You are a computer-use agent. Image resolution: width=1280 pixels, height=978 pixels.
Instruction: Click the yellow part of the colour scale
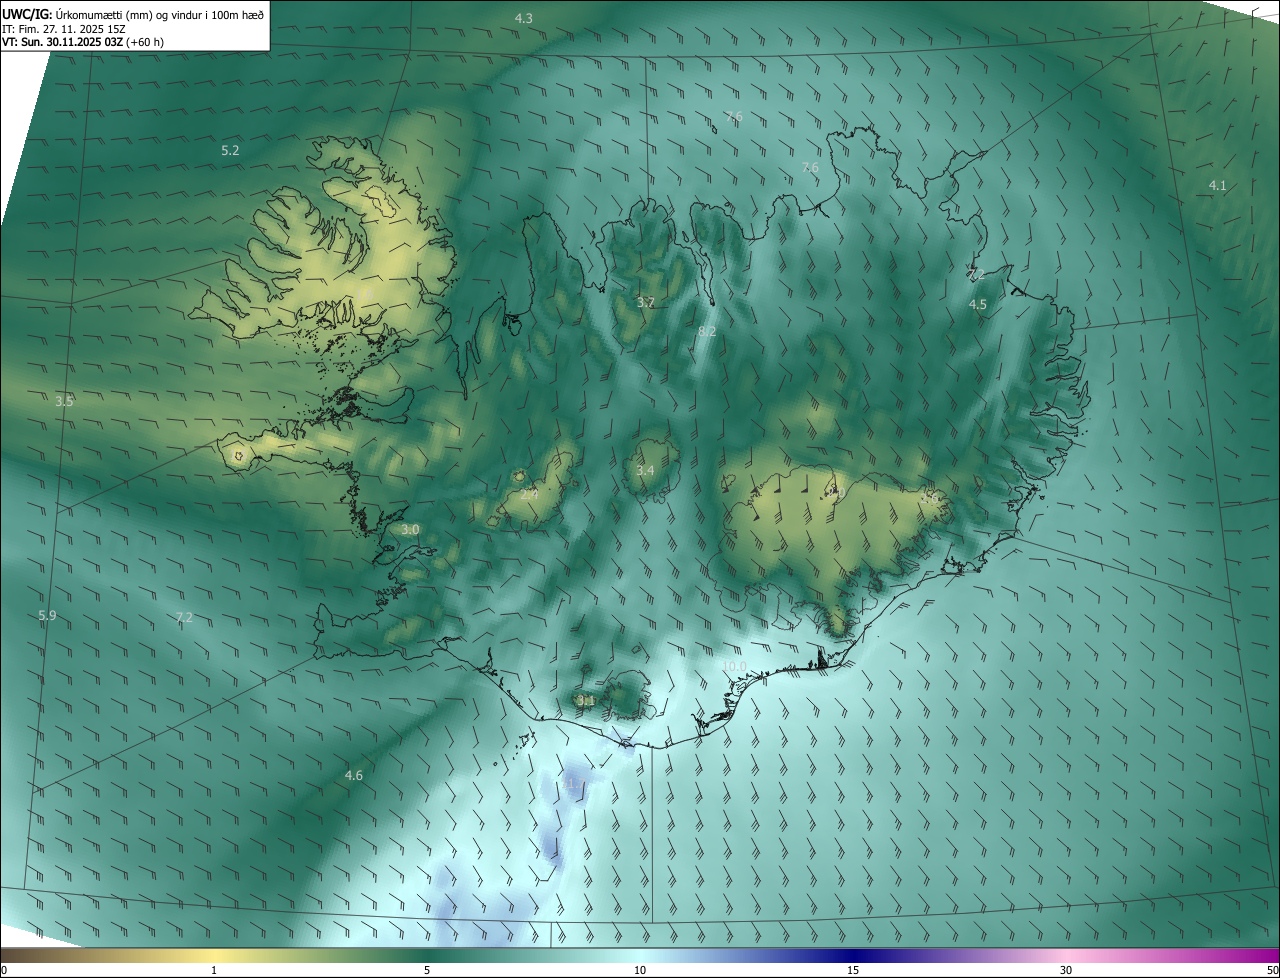pyautogui.click(x=214, y=955)
